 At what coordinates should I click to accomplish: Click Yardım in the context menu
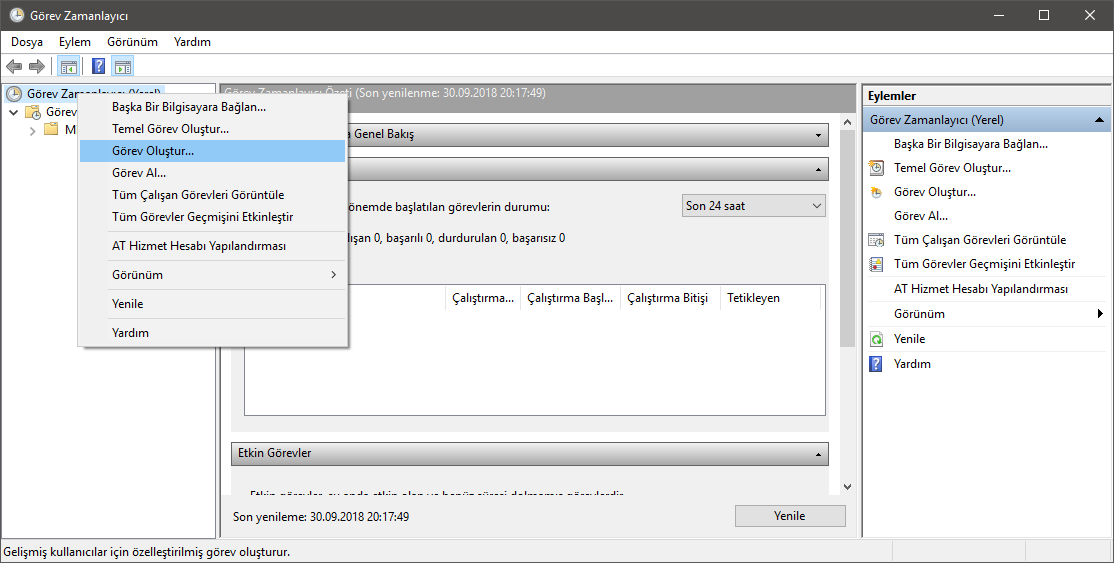212,333
